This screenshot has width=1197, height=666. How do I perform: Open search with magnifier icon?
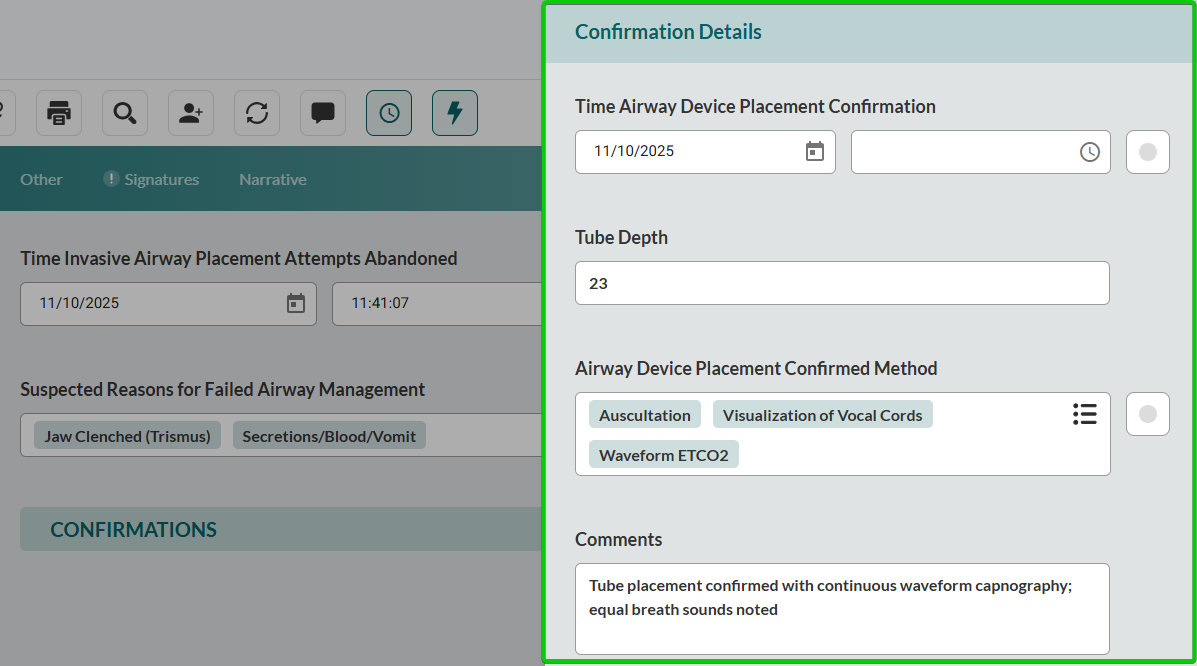pyautogui.click(x=125, y=113)
